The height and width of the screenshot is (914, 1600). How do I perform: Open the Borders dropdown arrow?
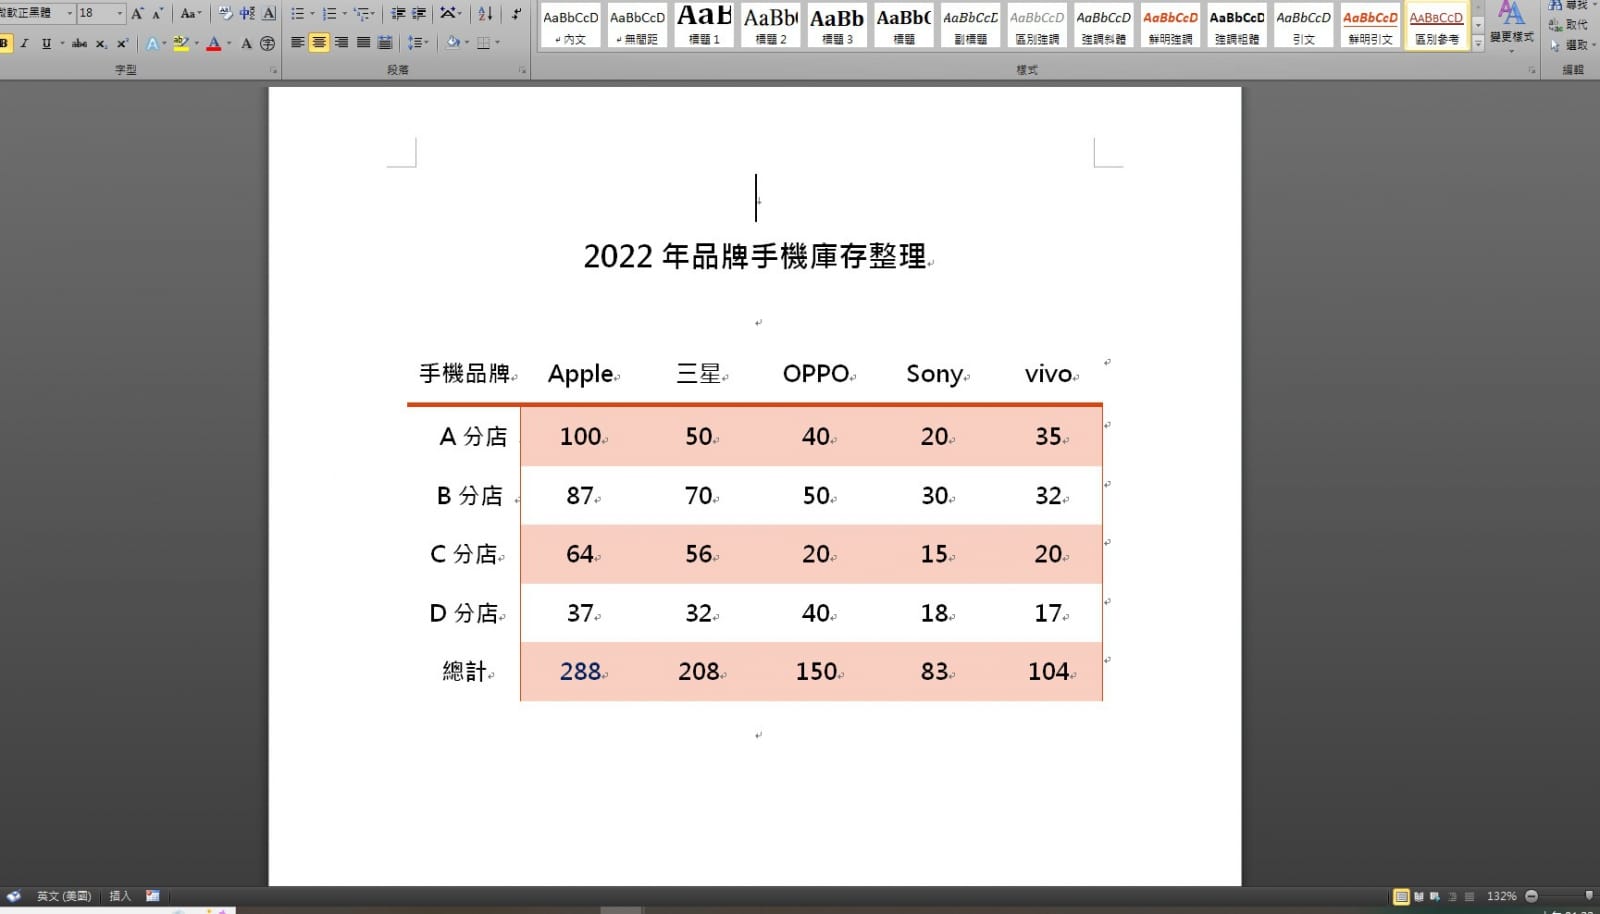click(497, 43)
